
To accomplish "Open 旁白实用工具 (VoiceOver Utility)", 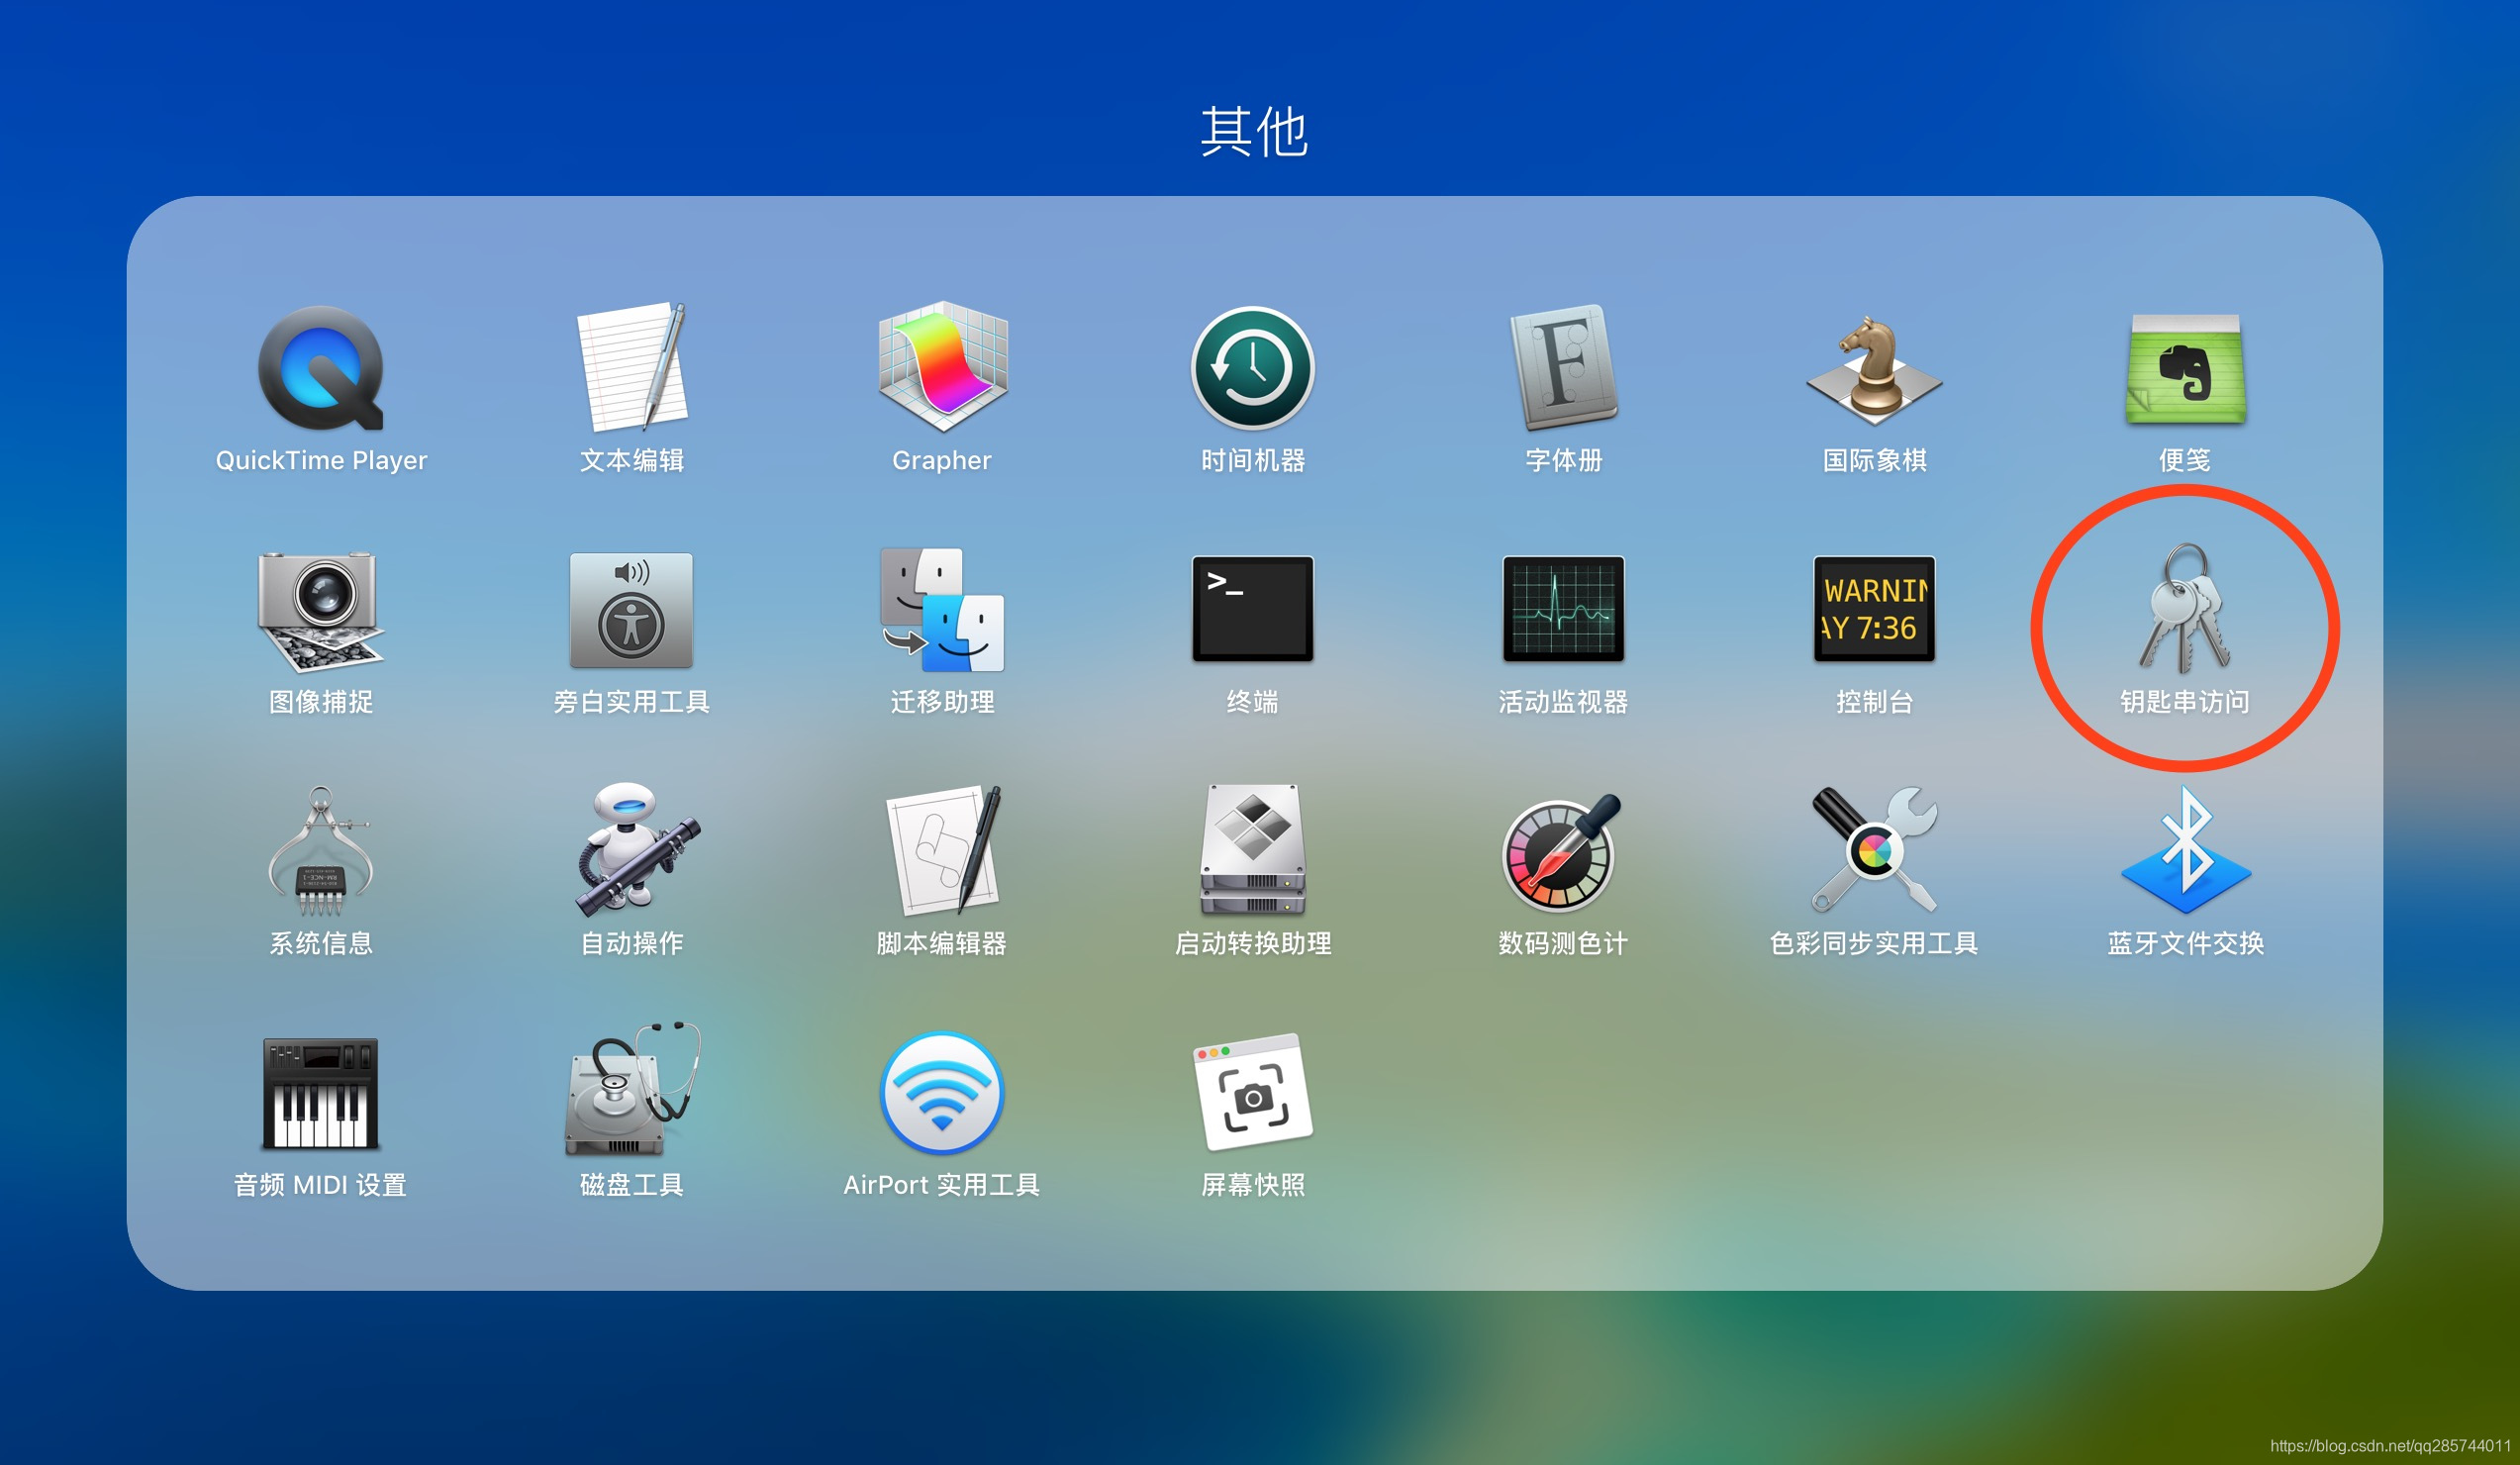I will pos(632,610).
